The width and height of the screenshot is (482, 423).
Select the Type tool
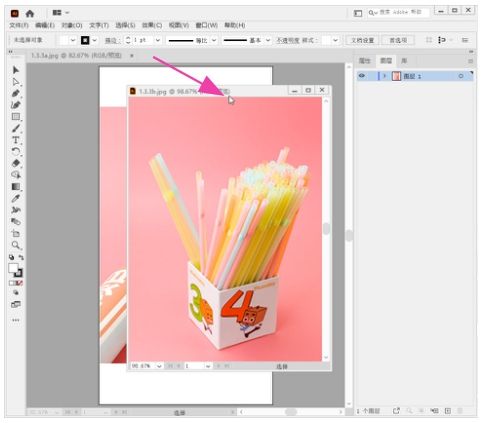(x=16, y=140)
